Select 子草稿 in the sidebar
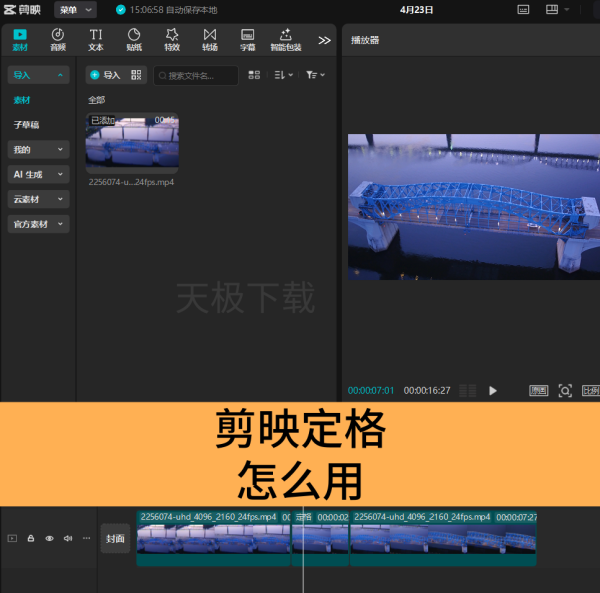The height and width of the screenshot is (593, 600). coord(26,125)
